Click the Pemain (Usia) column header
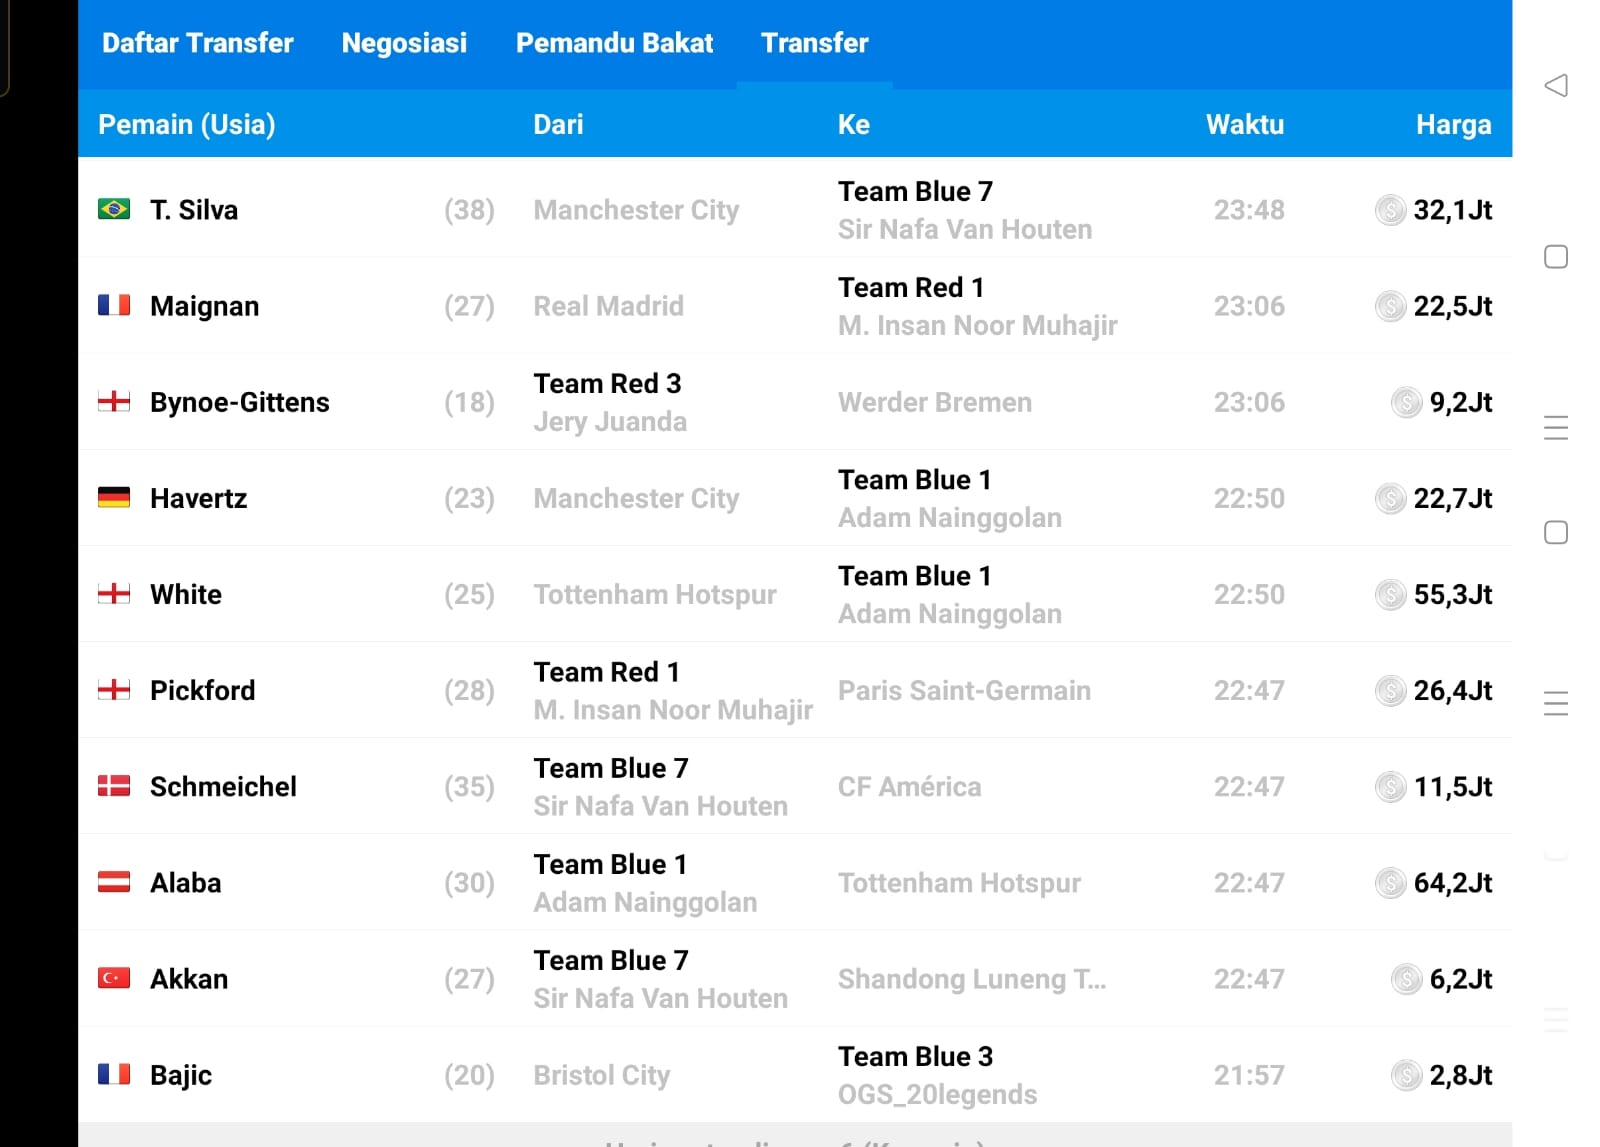The width and height of the screenshot is (1600, 1147). 186,124
